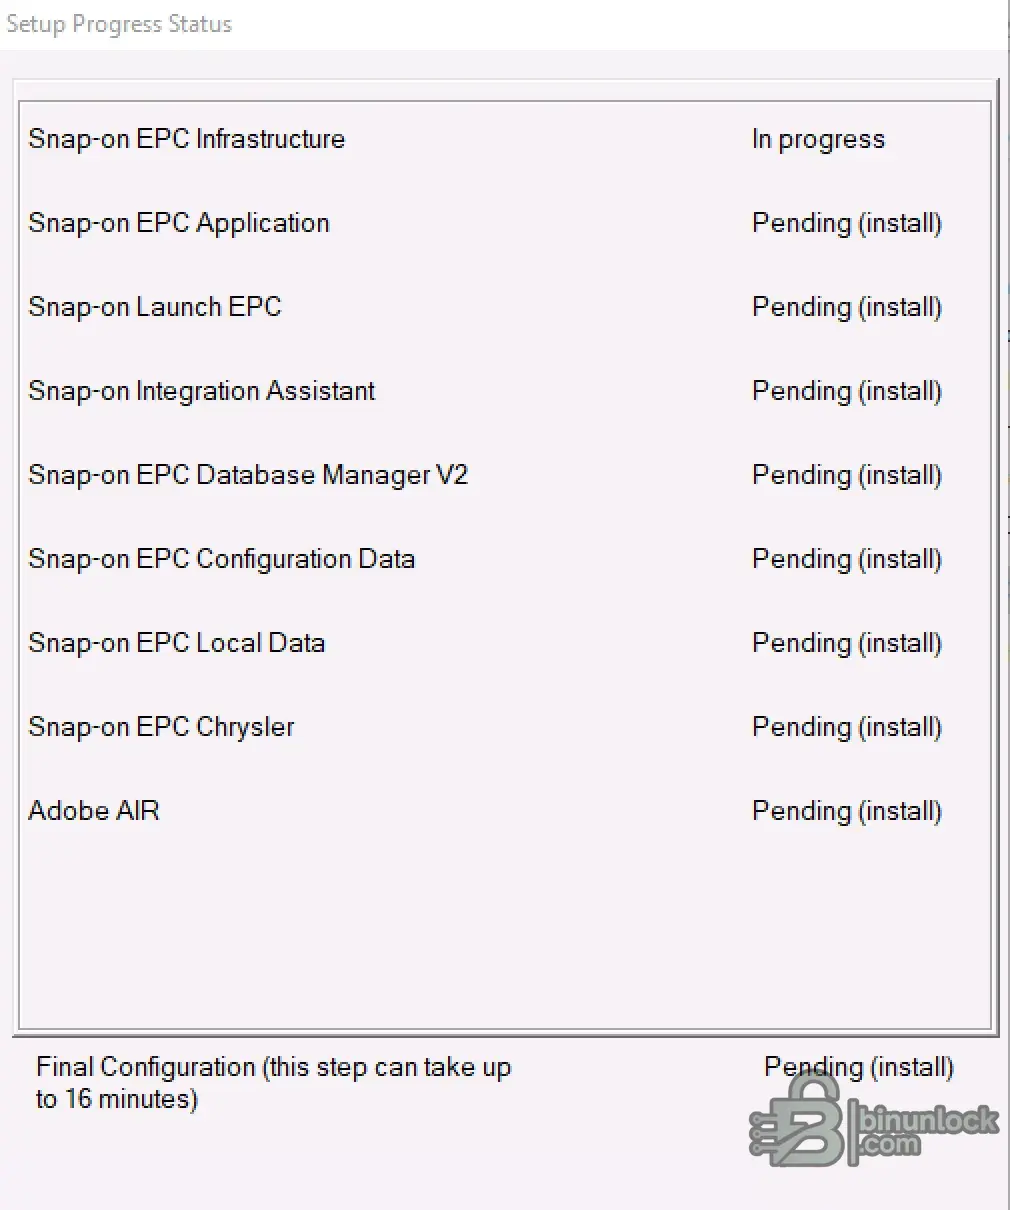Click the In progress status text
Screen dimensions: 1010x1210
818,140
